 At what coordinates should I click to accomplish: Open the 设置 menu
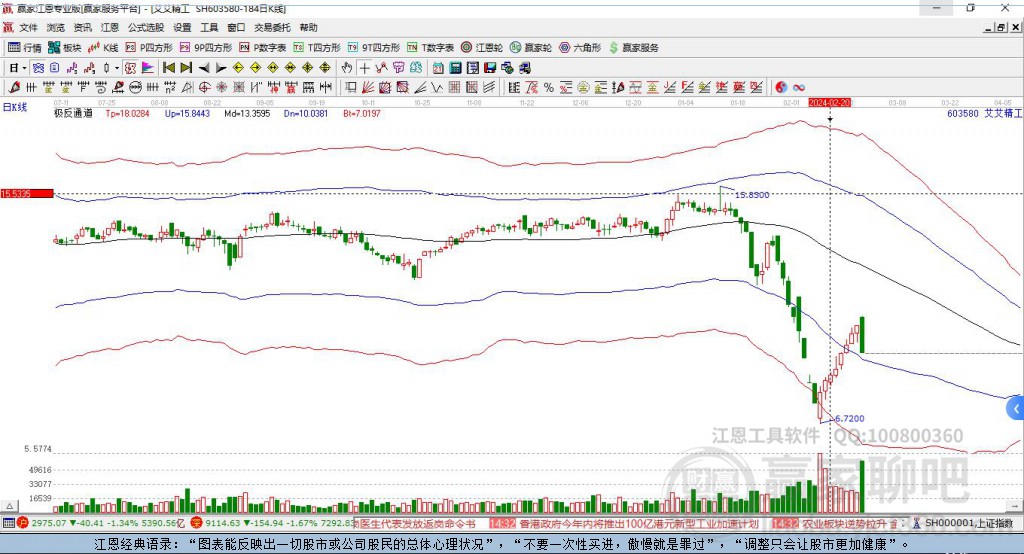(182, 27)
